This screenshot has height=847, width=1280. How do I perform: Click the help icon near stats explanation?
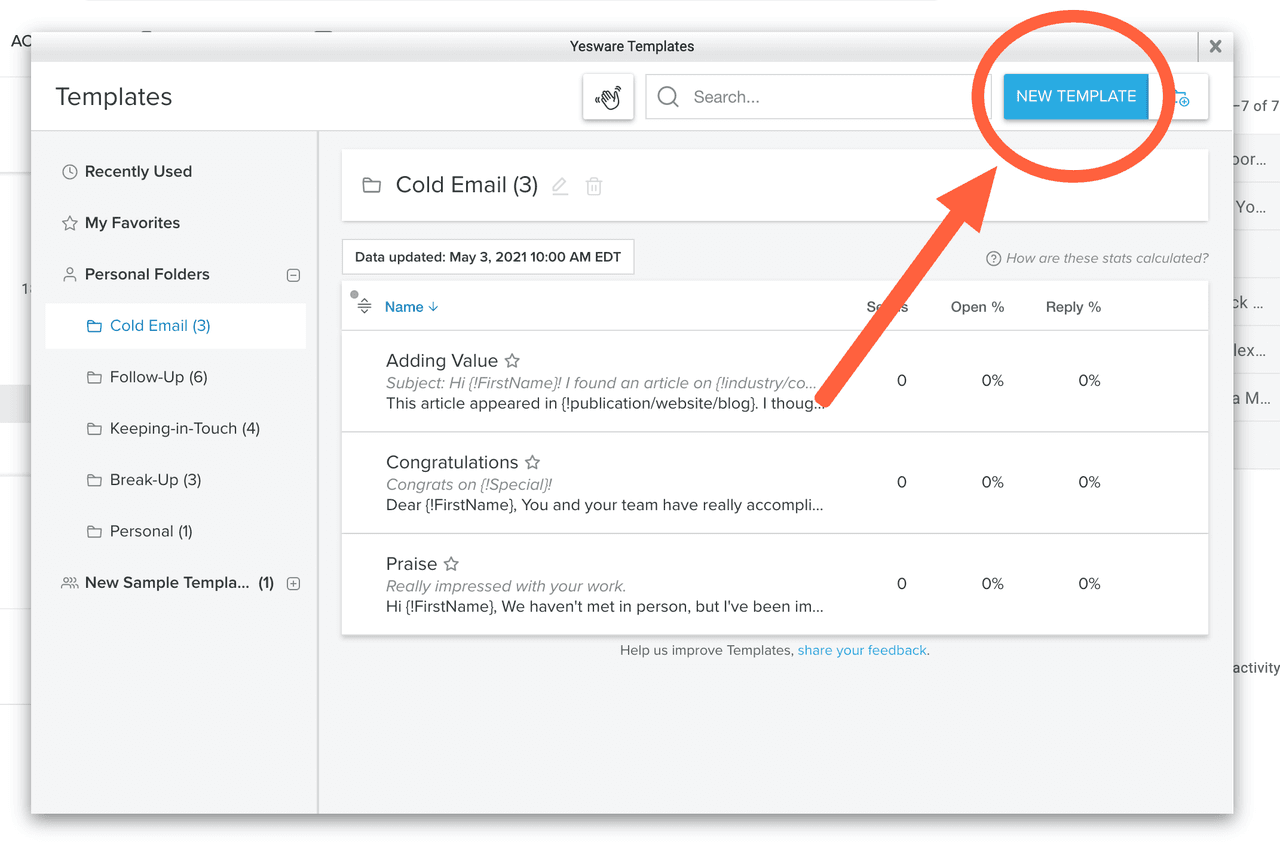(992, 258)
